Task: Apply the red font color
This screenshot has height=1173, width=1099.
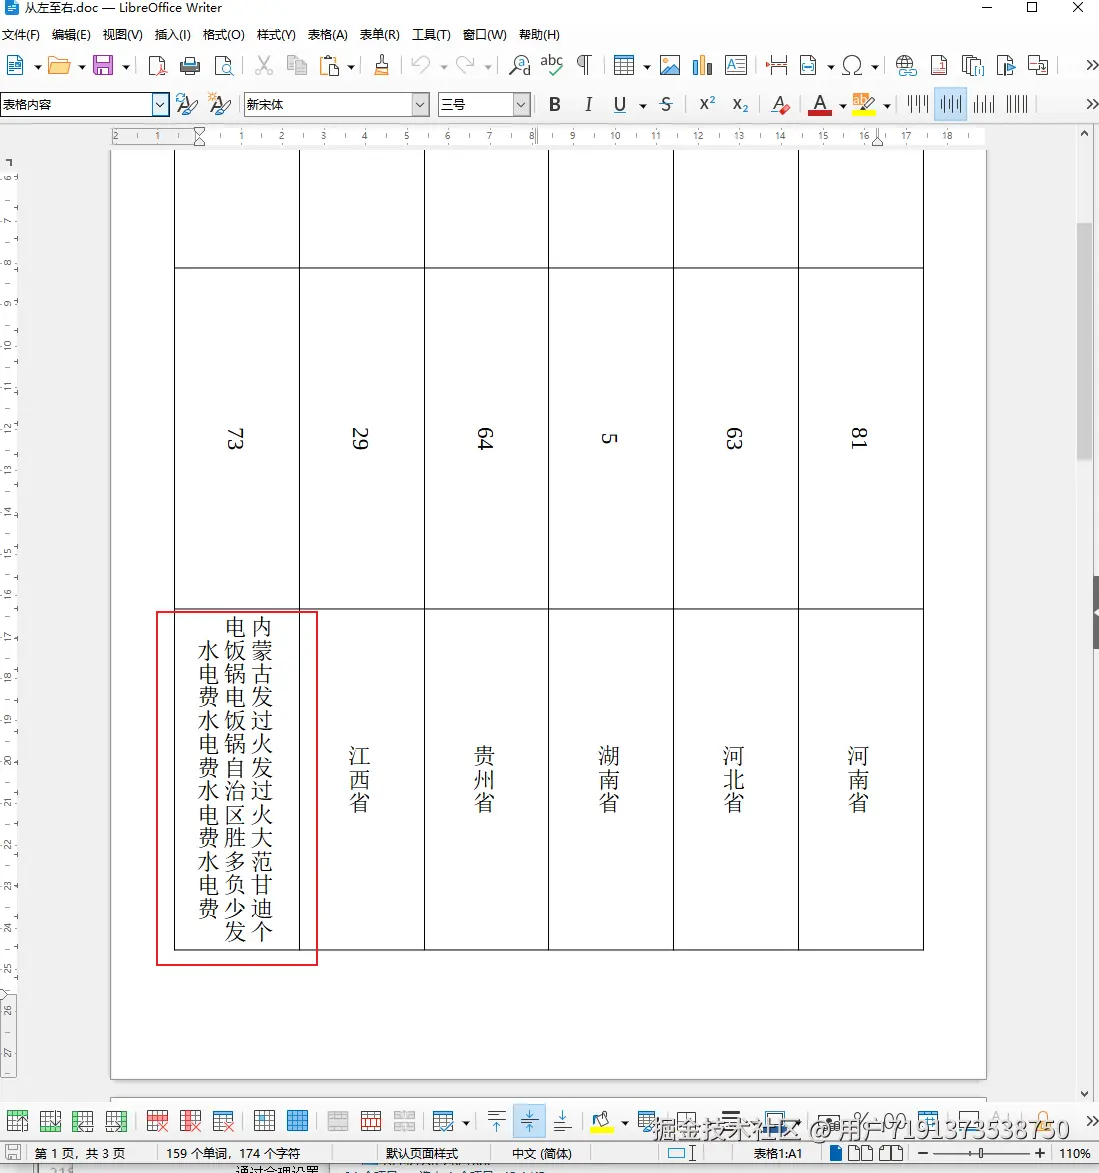Action: click(x=820, y=105)
